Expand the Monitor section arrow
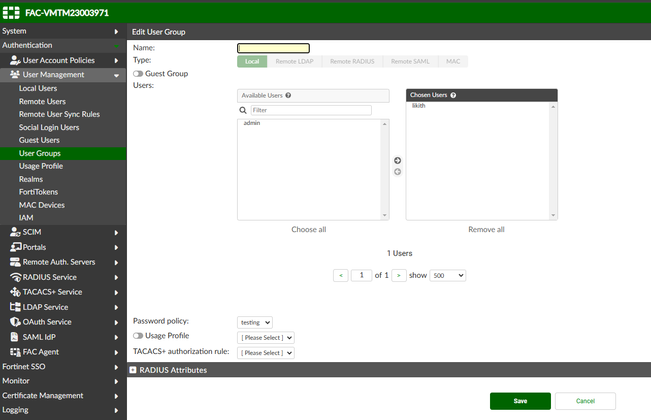651x420 pixels. 116,381
